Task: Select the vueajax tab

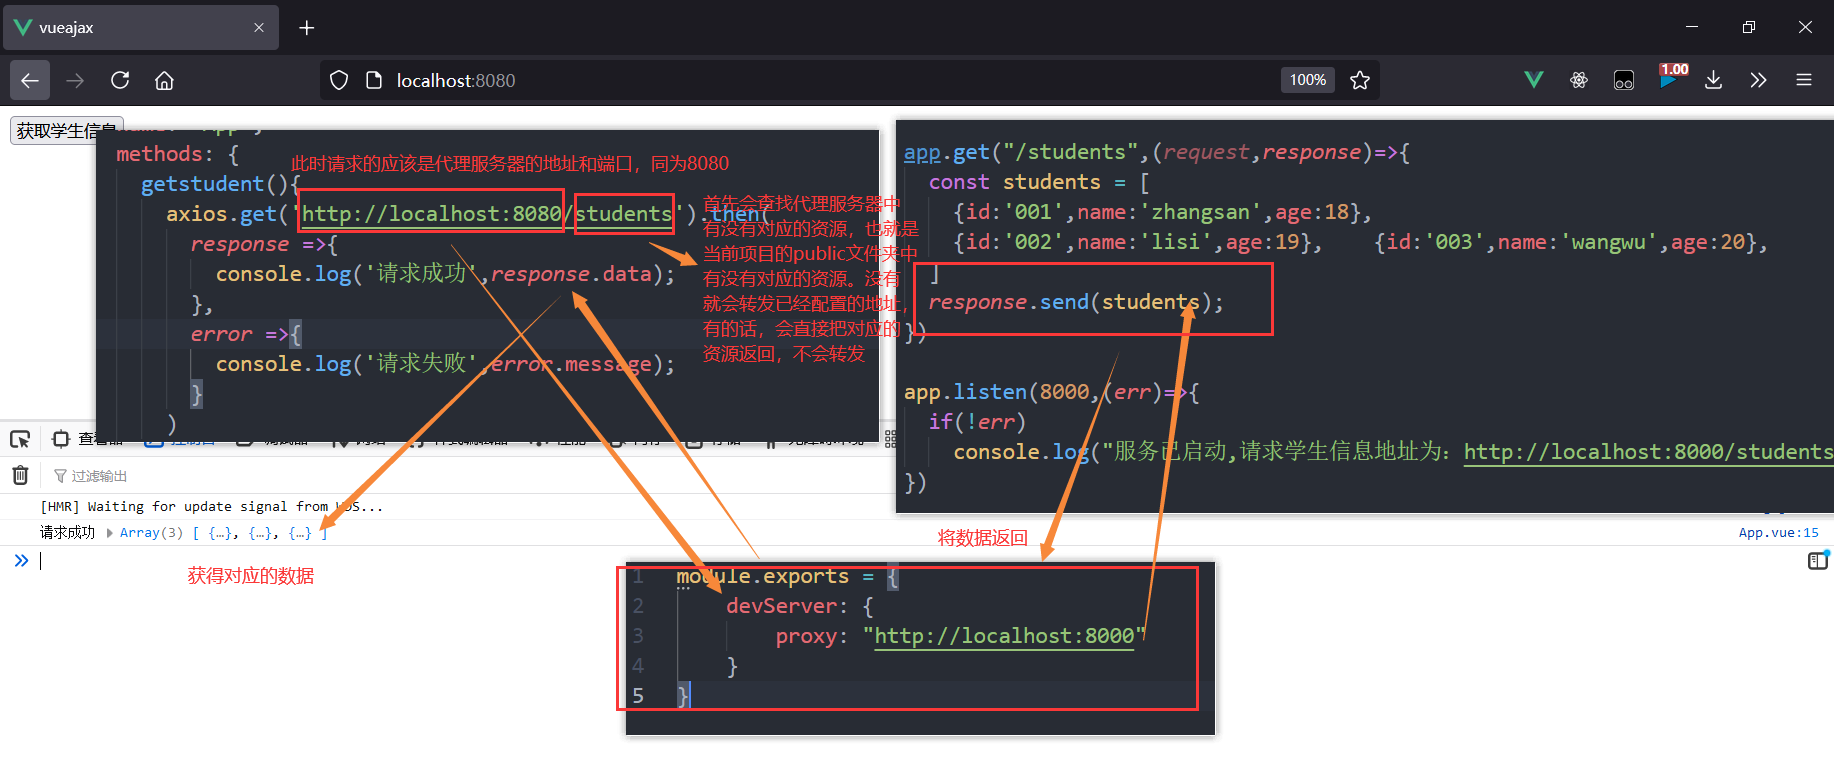Action: [140, 28]
